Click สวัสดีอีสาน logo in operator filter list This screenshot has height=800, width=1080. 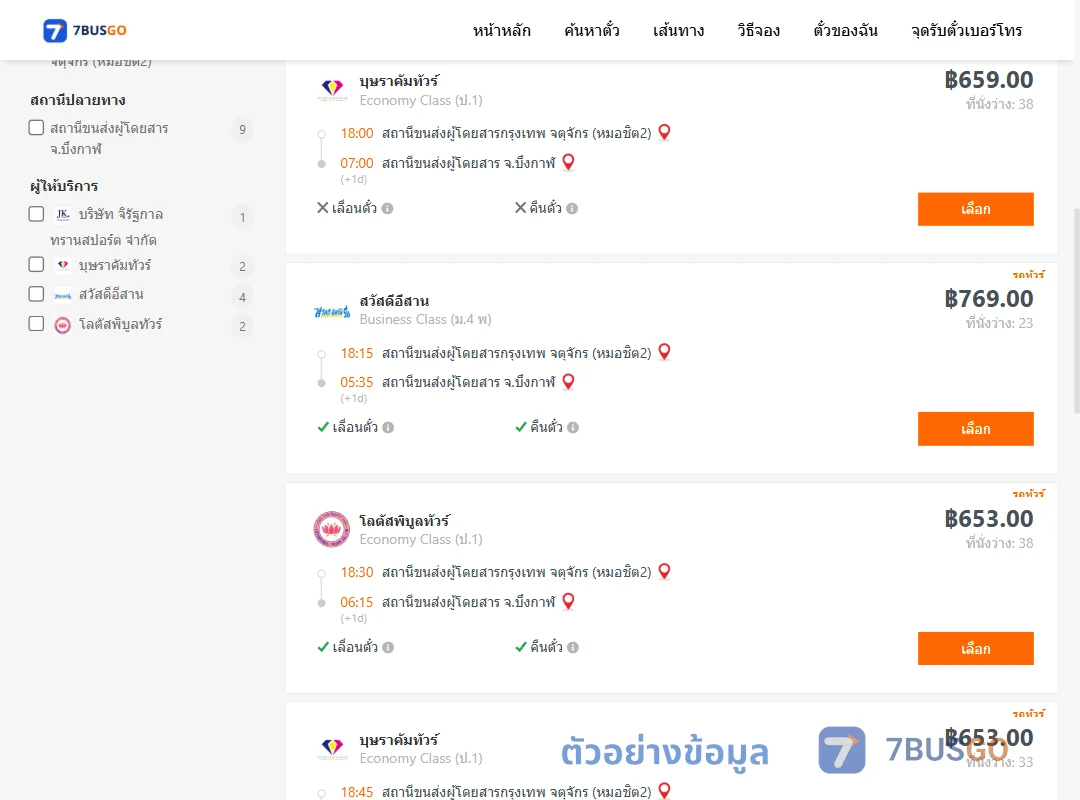click(63, 296)
